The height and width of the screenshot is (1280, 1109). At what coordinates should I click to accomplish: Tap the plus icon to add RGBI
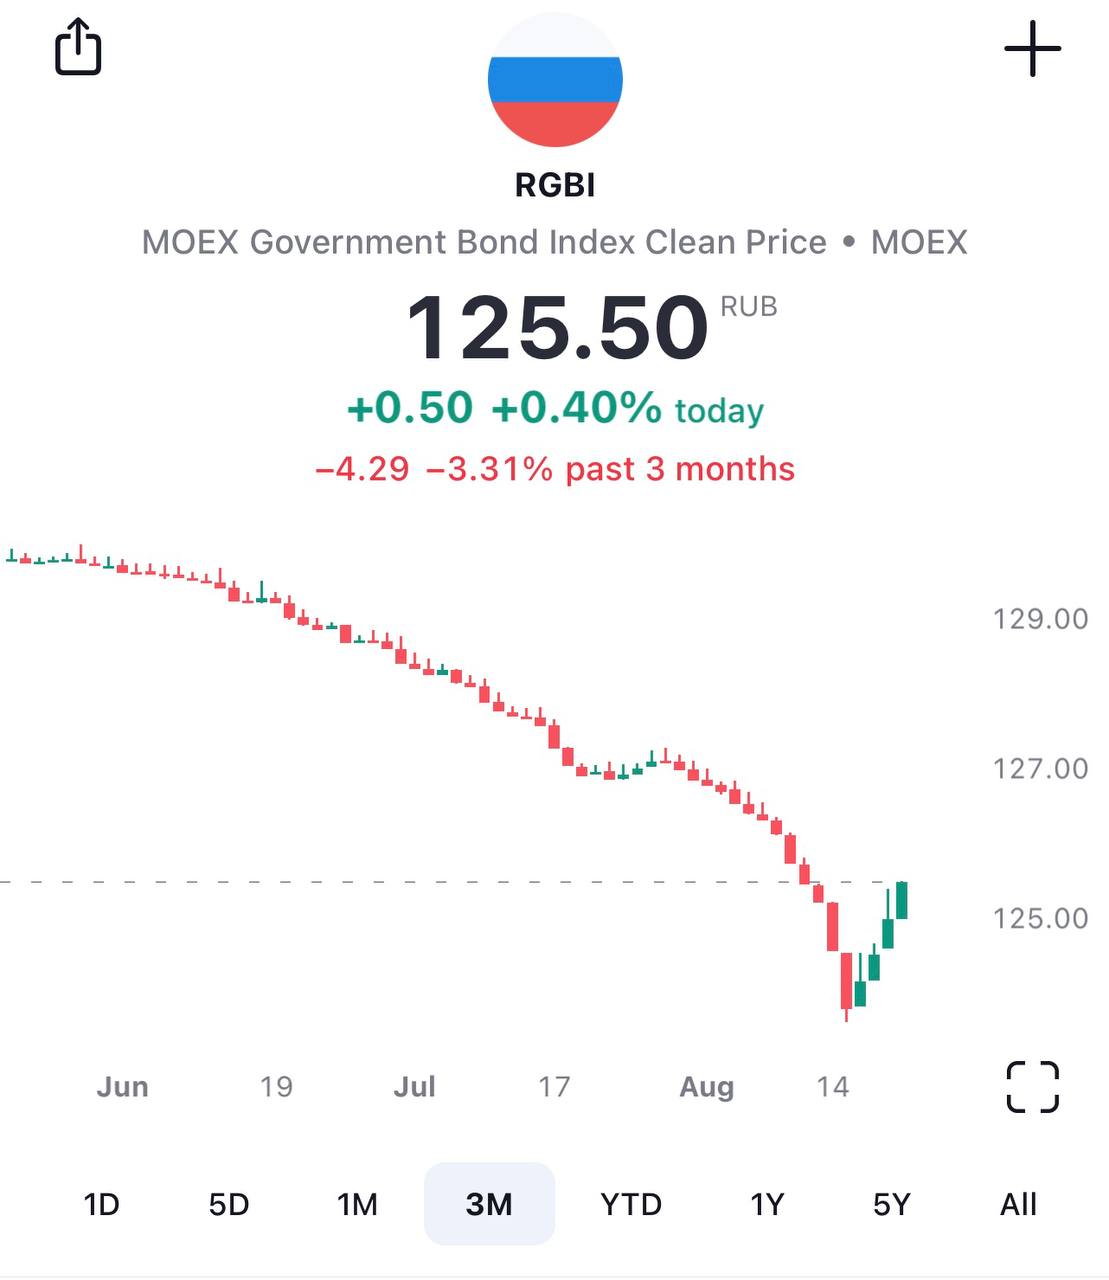1032,48
